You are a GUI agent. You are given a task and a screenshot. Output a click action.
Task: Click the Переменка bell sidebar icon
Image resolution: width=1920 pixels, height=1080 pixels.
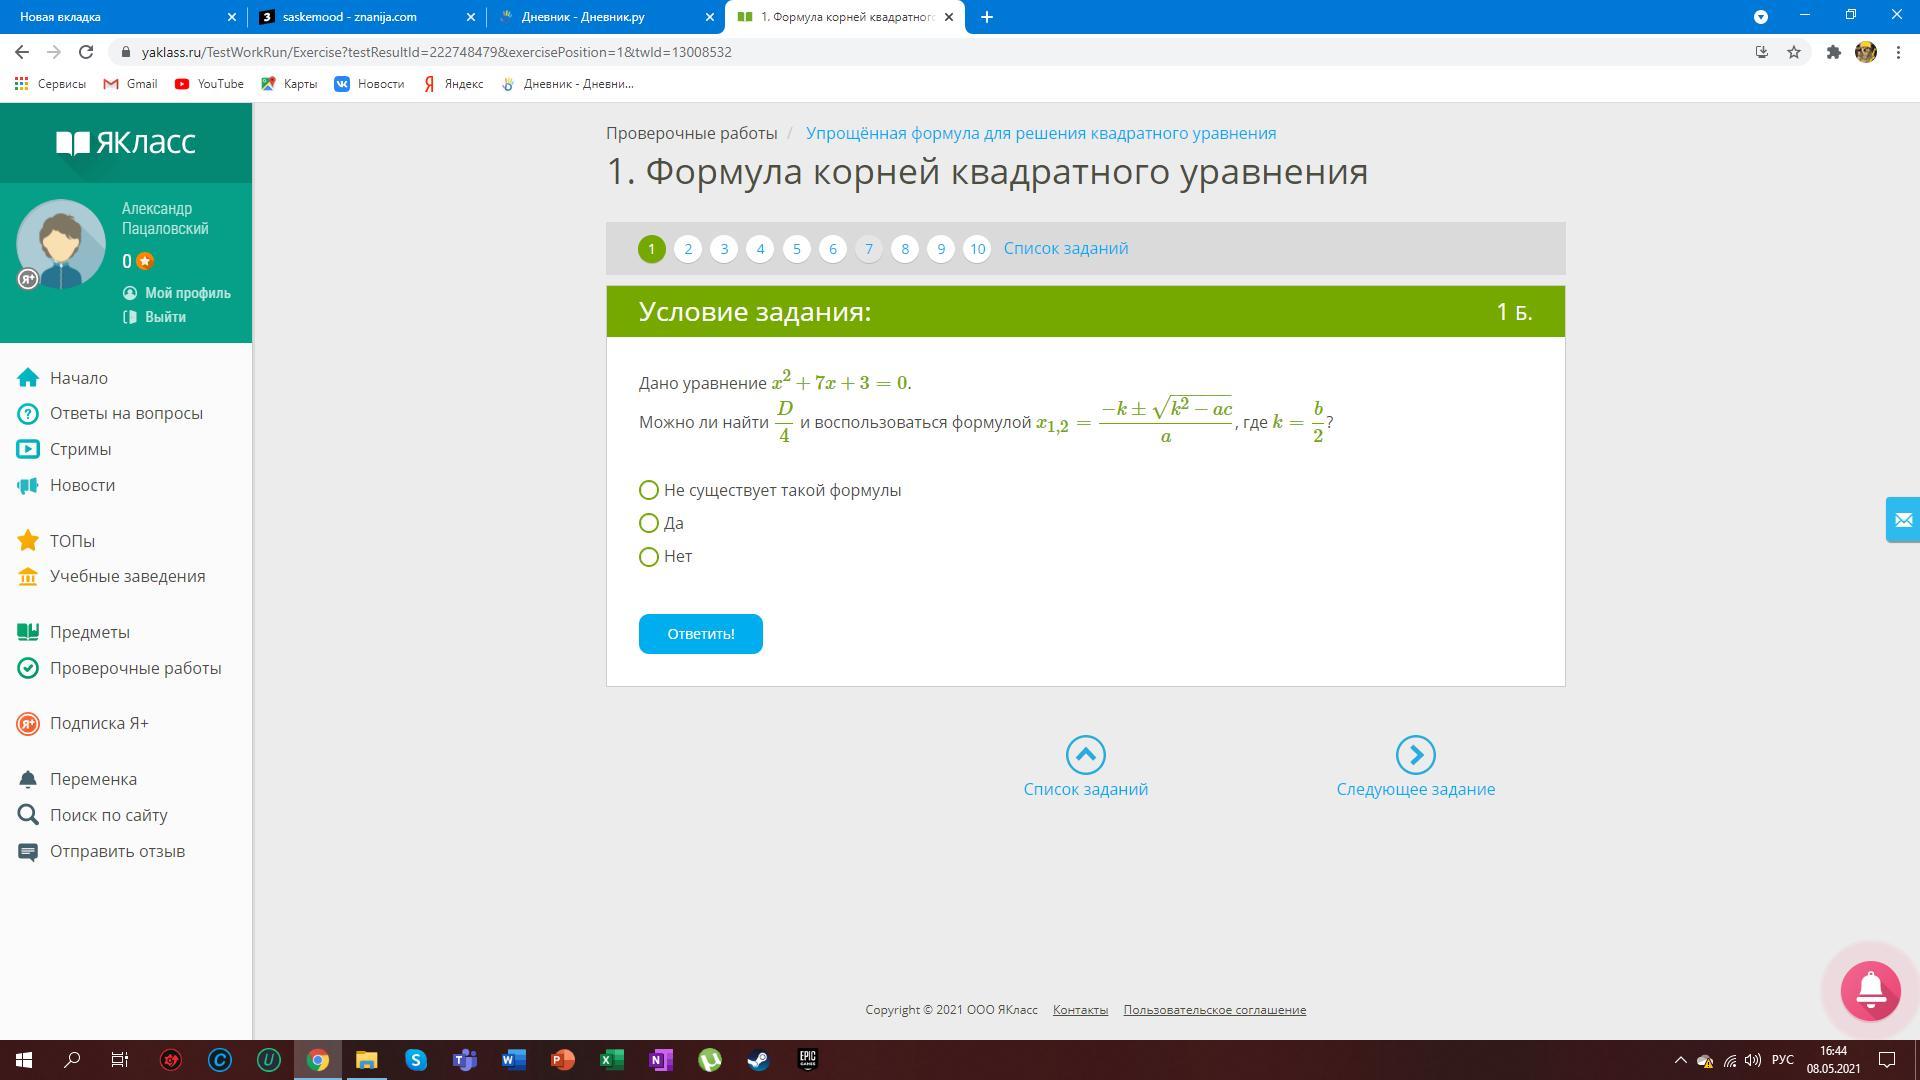click(28, 780)
